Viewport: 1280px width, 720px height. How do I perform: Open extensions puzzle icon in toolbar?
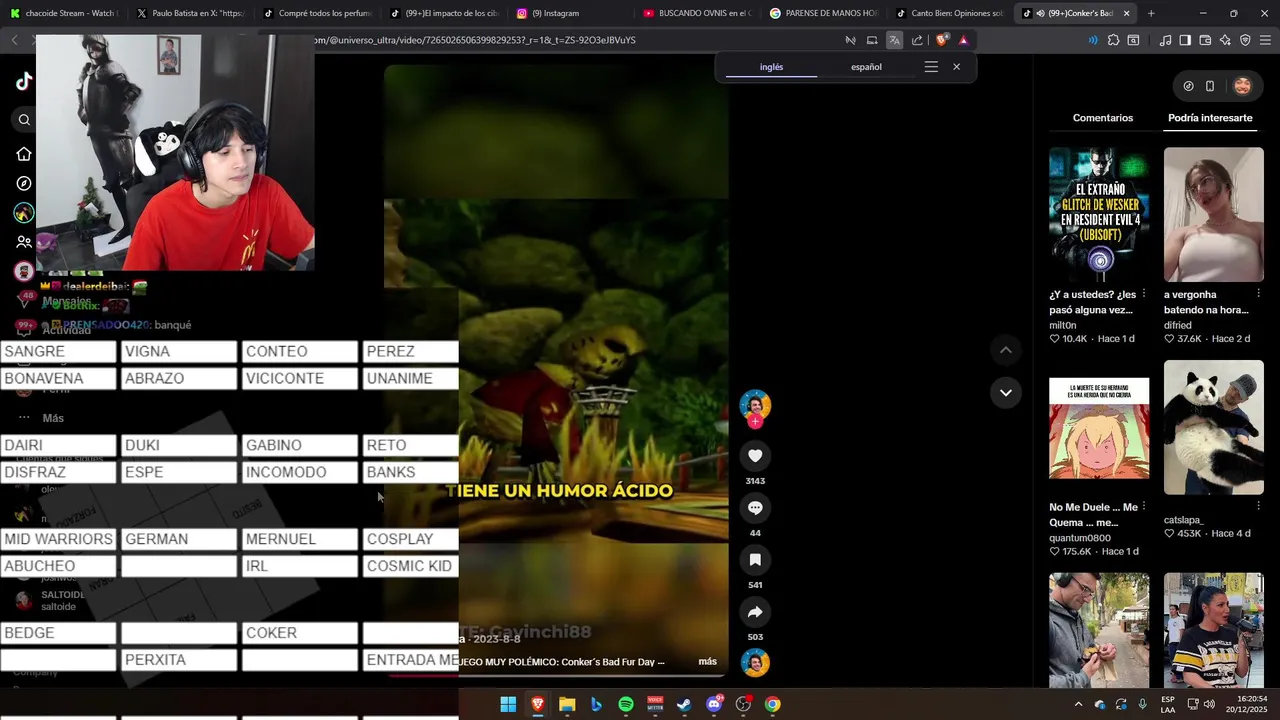pyautogui.click(x=1113, y=40)
